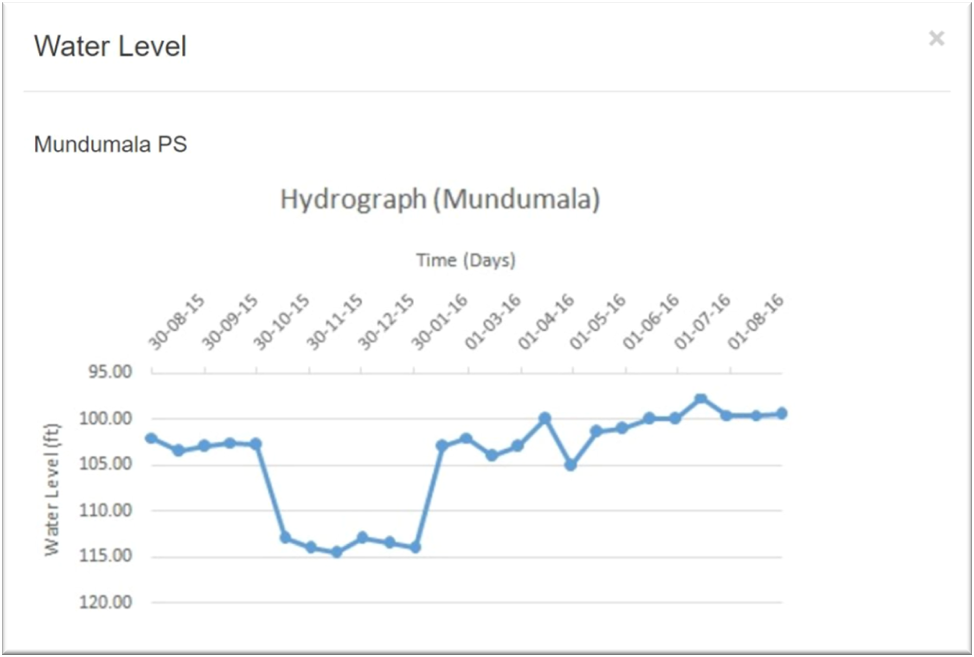Click the data point at 30-01-16
This screenshot has width=974, height=657.
coord(440,443)
